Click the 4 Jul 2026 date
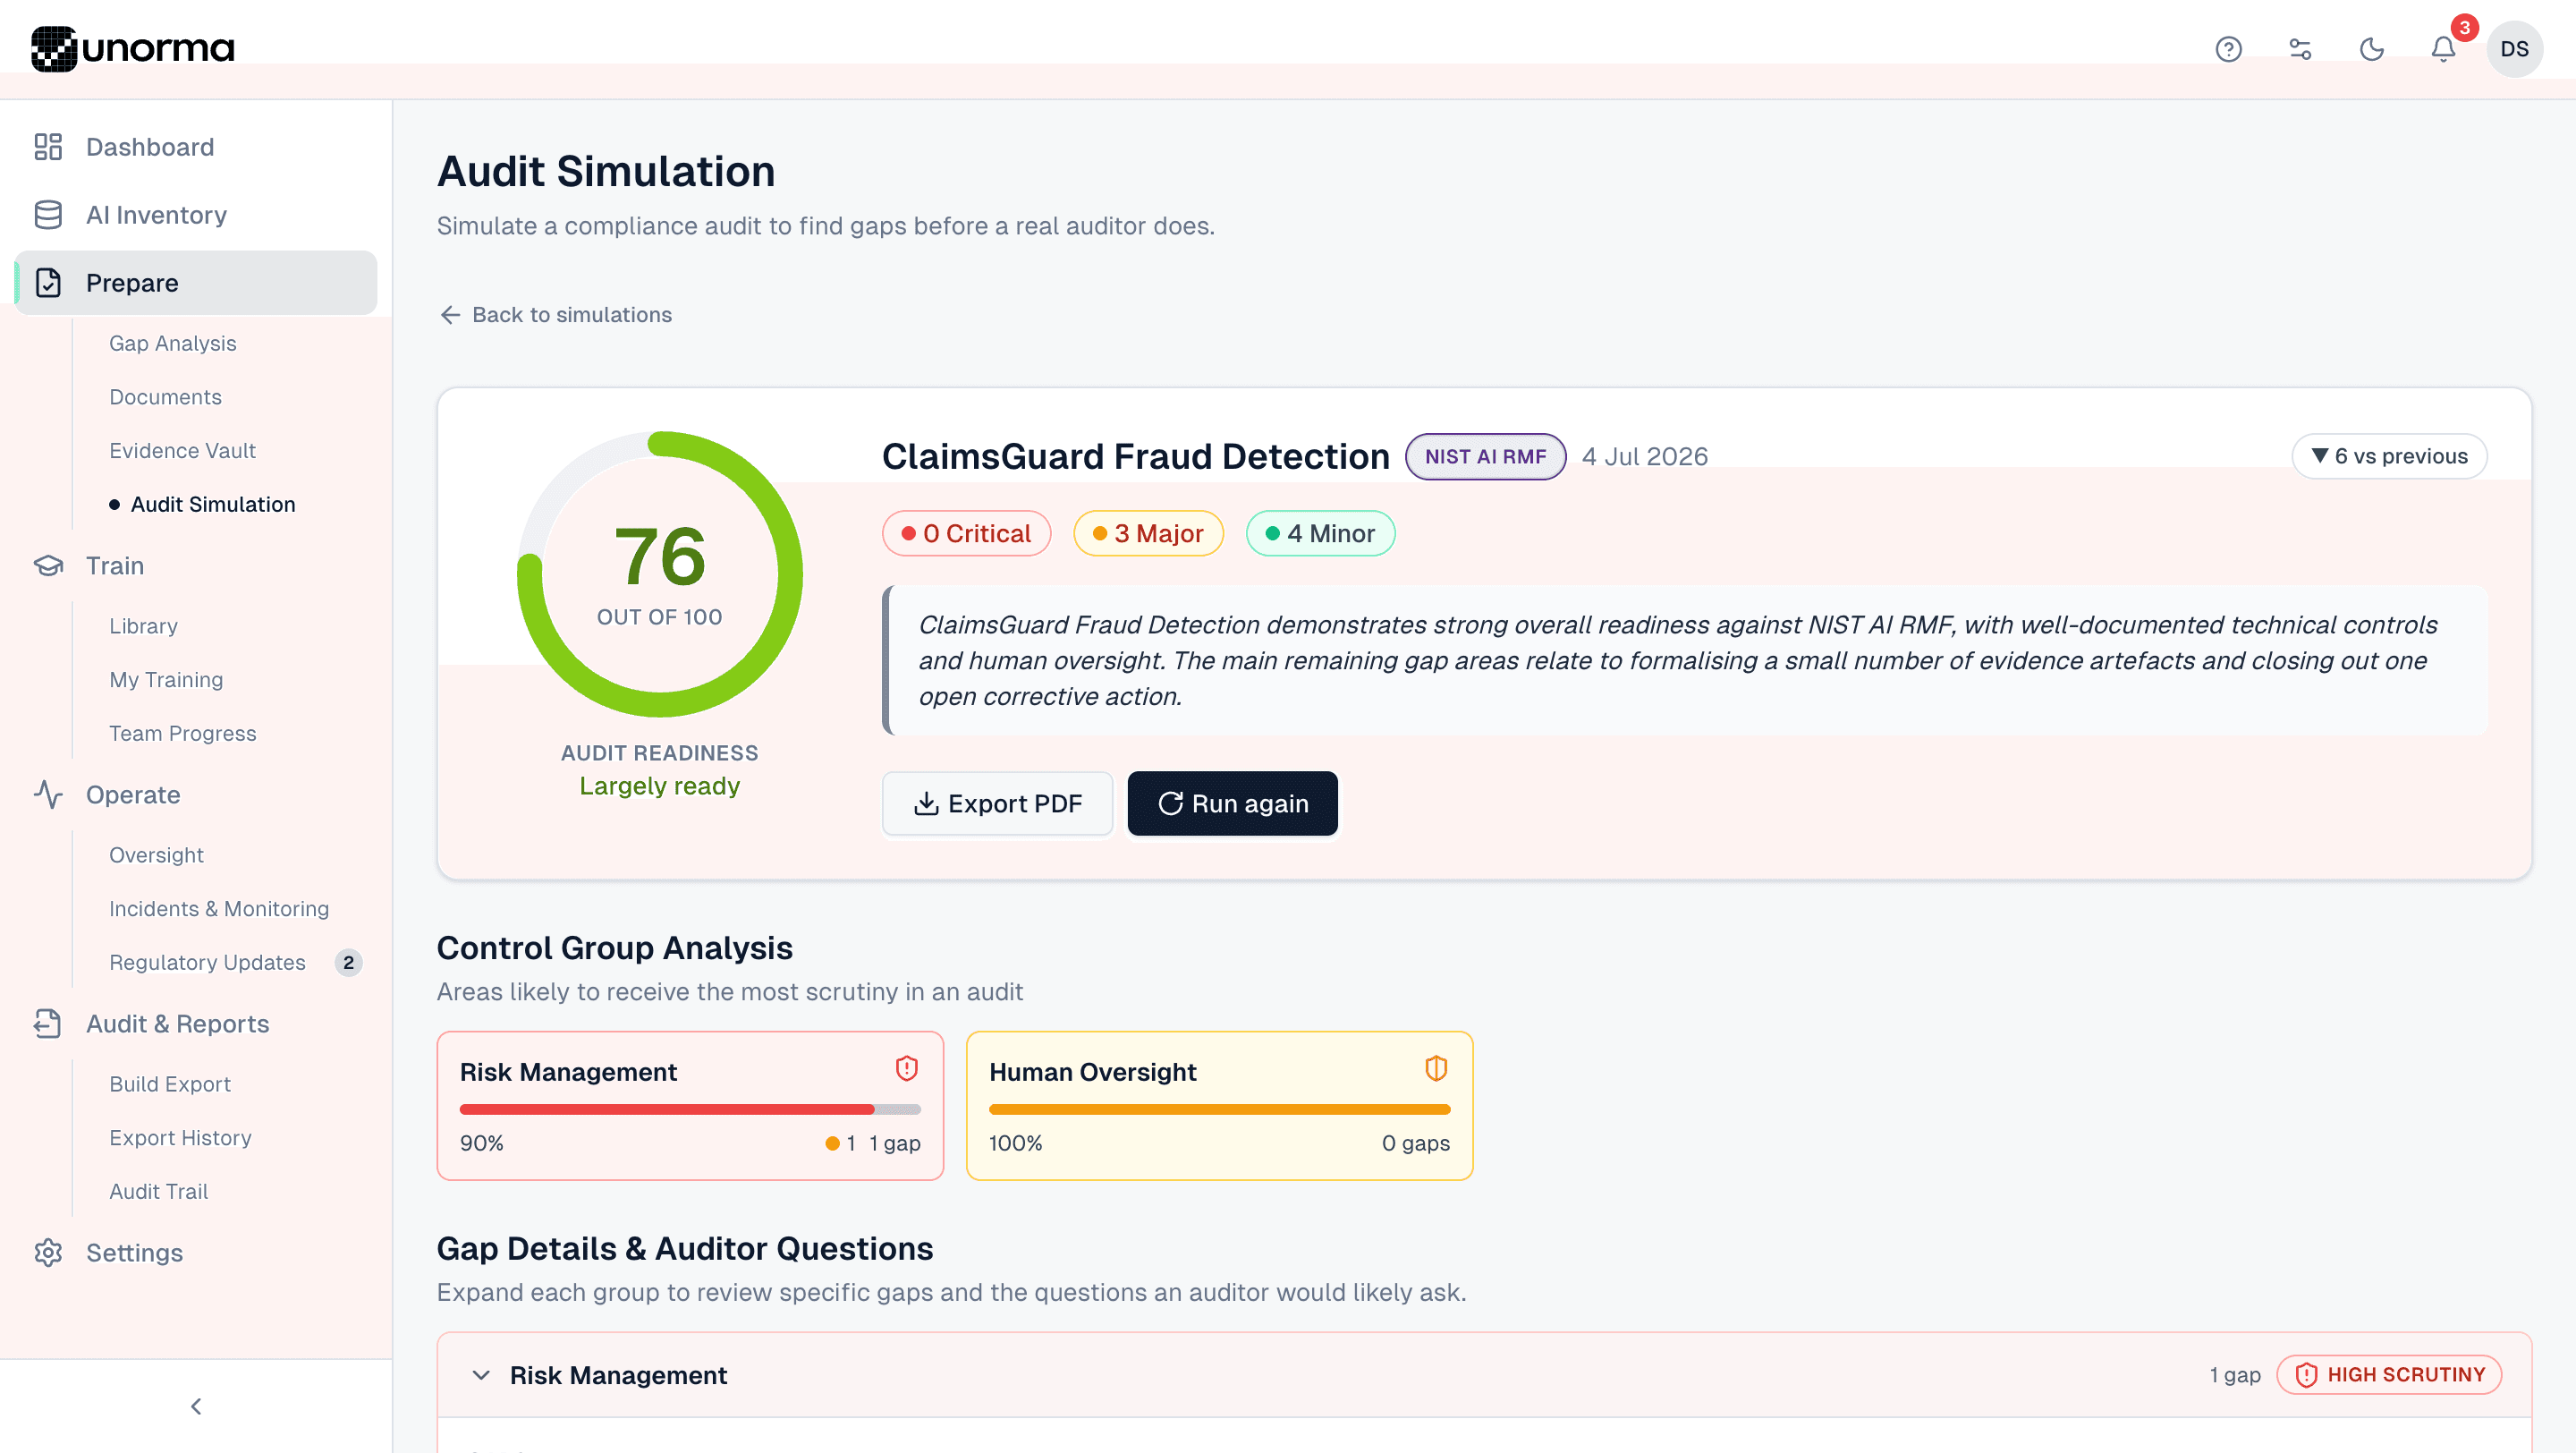 [1645, 457]
